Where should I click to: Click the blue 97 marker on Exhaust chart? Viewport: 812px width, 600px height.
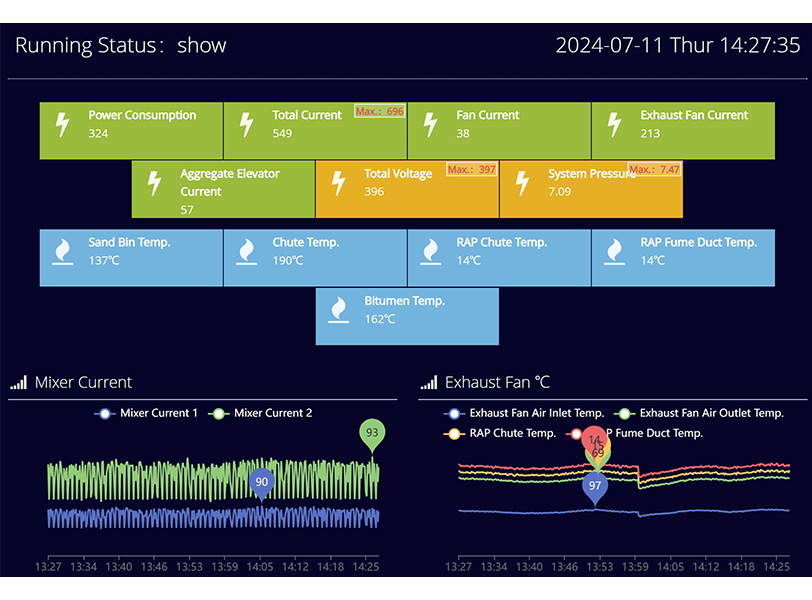pos(595,486)
